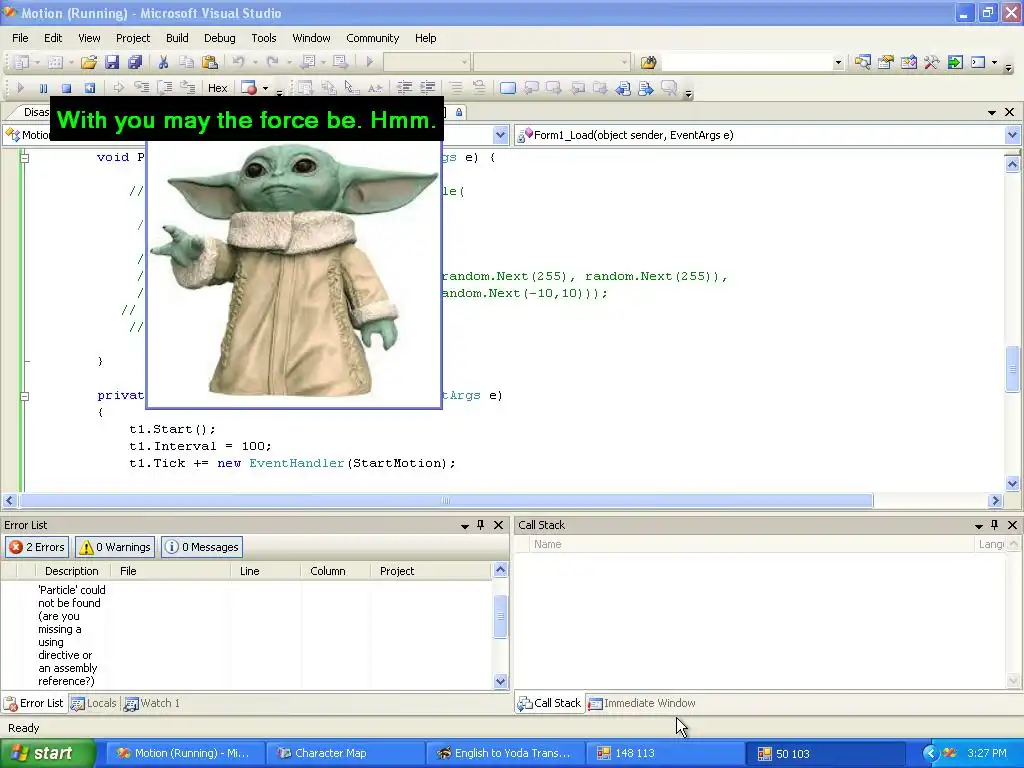1024x768 pixels.
Task: Pause debugging with Break All button
Action: click(43, 88)
